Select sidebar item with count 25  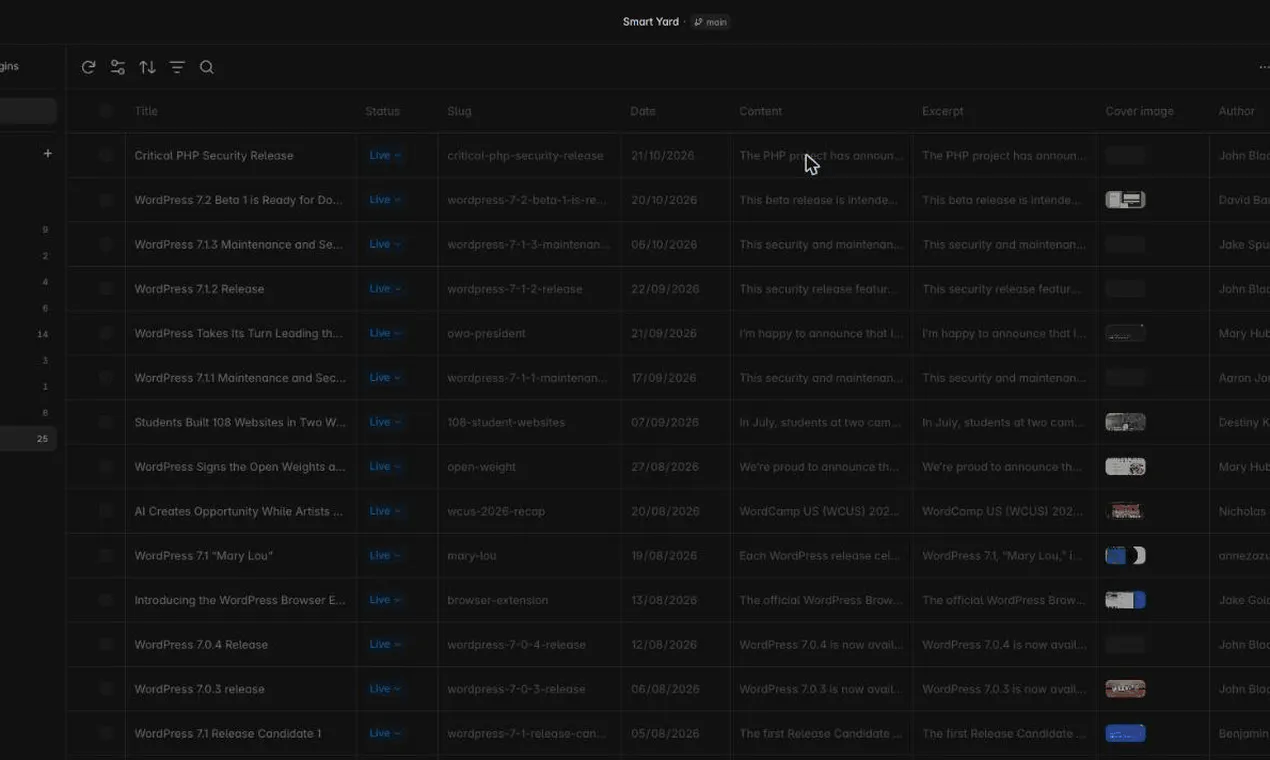28,438
